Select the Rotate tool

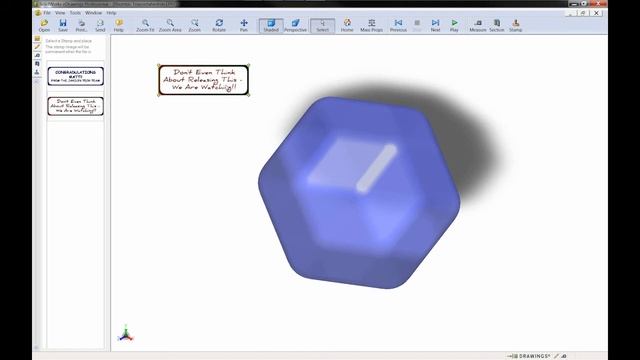[219, 25]
